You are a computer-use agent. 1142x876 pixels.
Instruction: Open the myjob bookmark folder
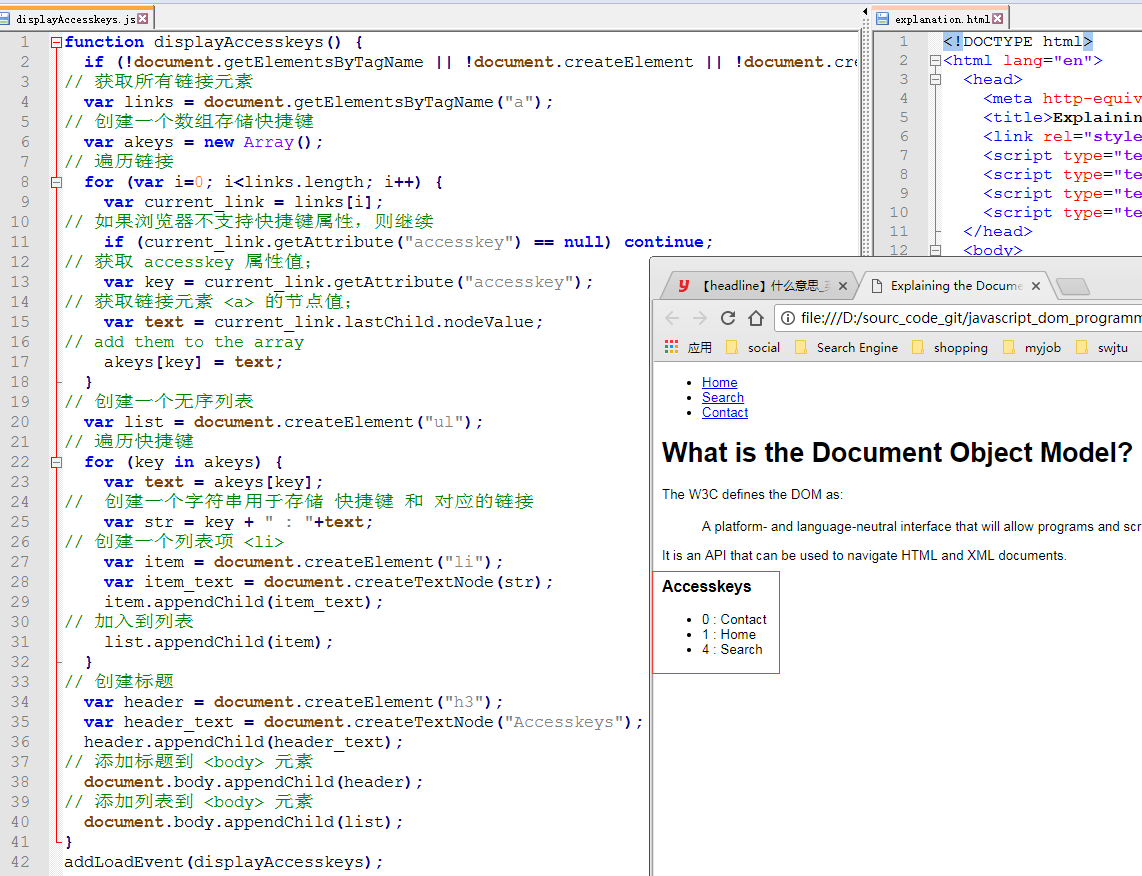[1032, 347]
